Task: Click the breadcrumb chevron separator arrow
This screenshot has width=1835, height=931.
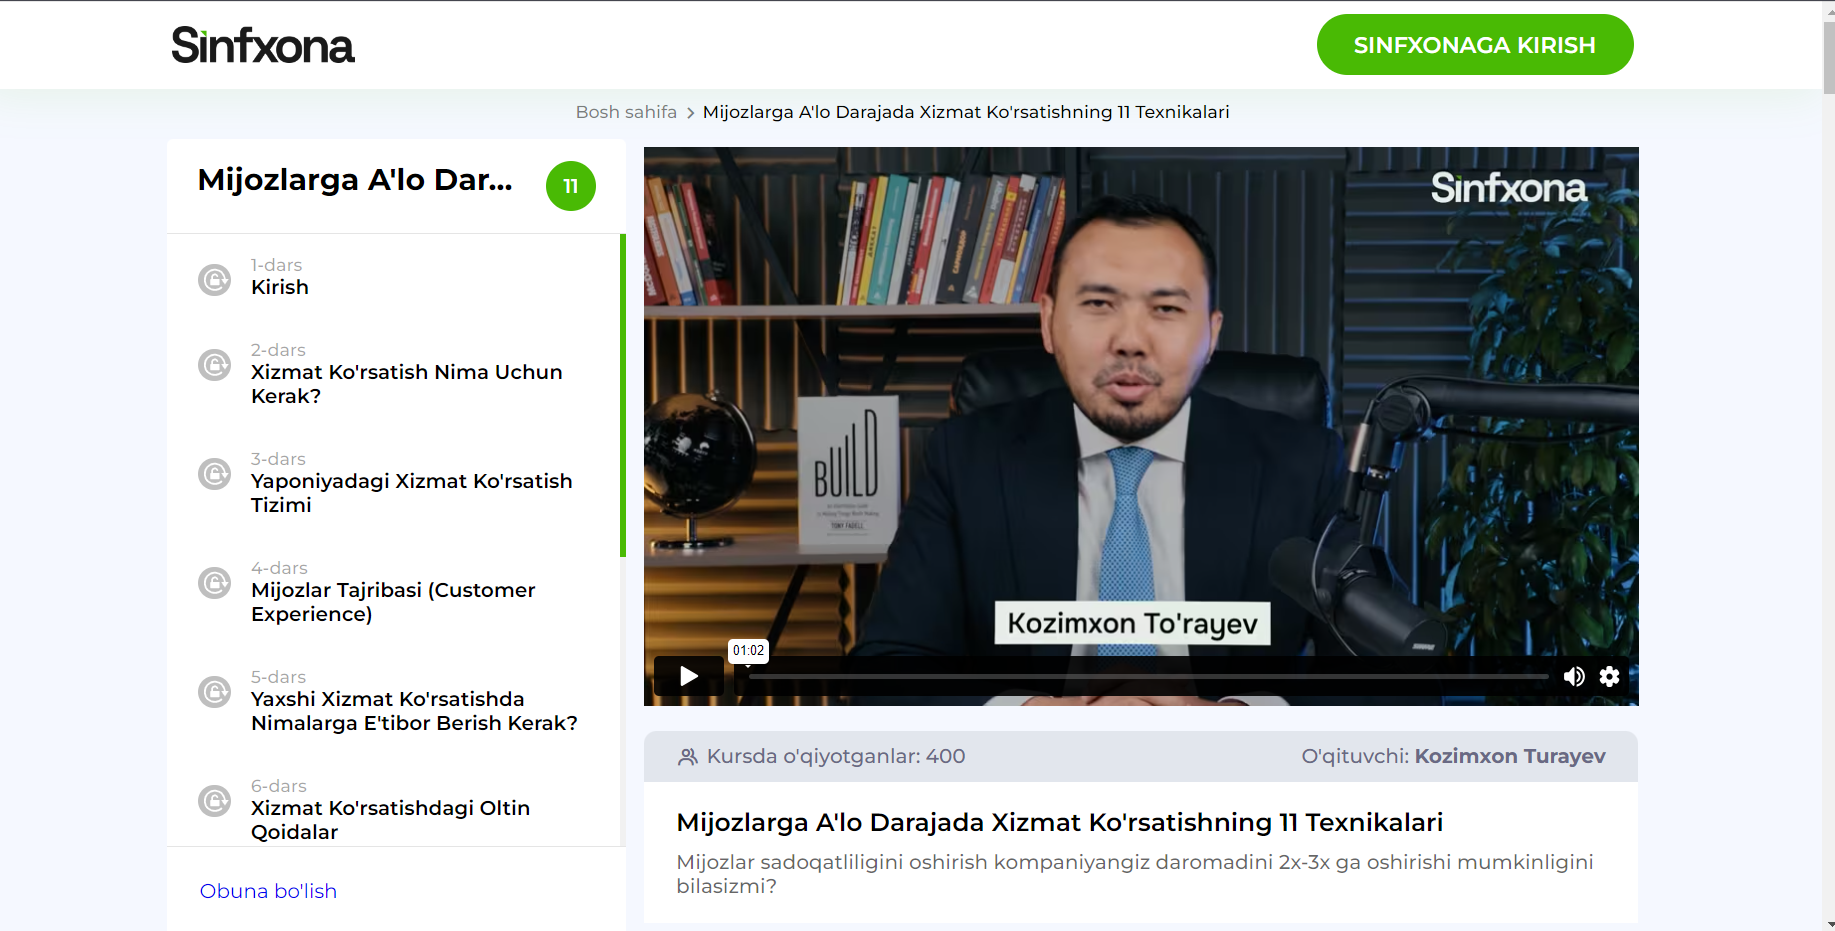Action: (x=690, y=113)
